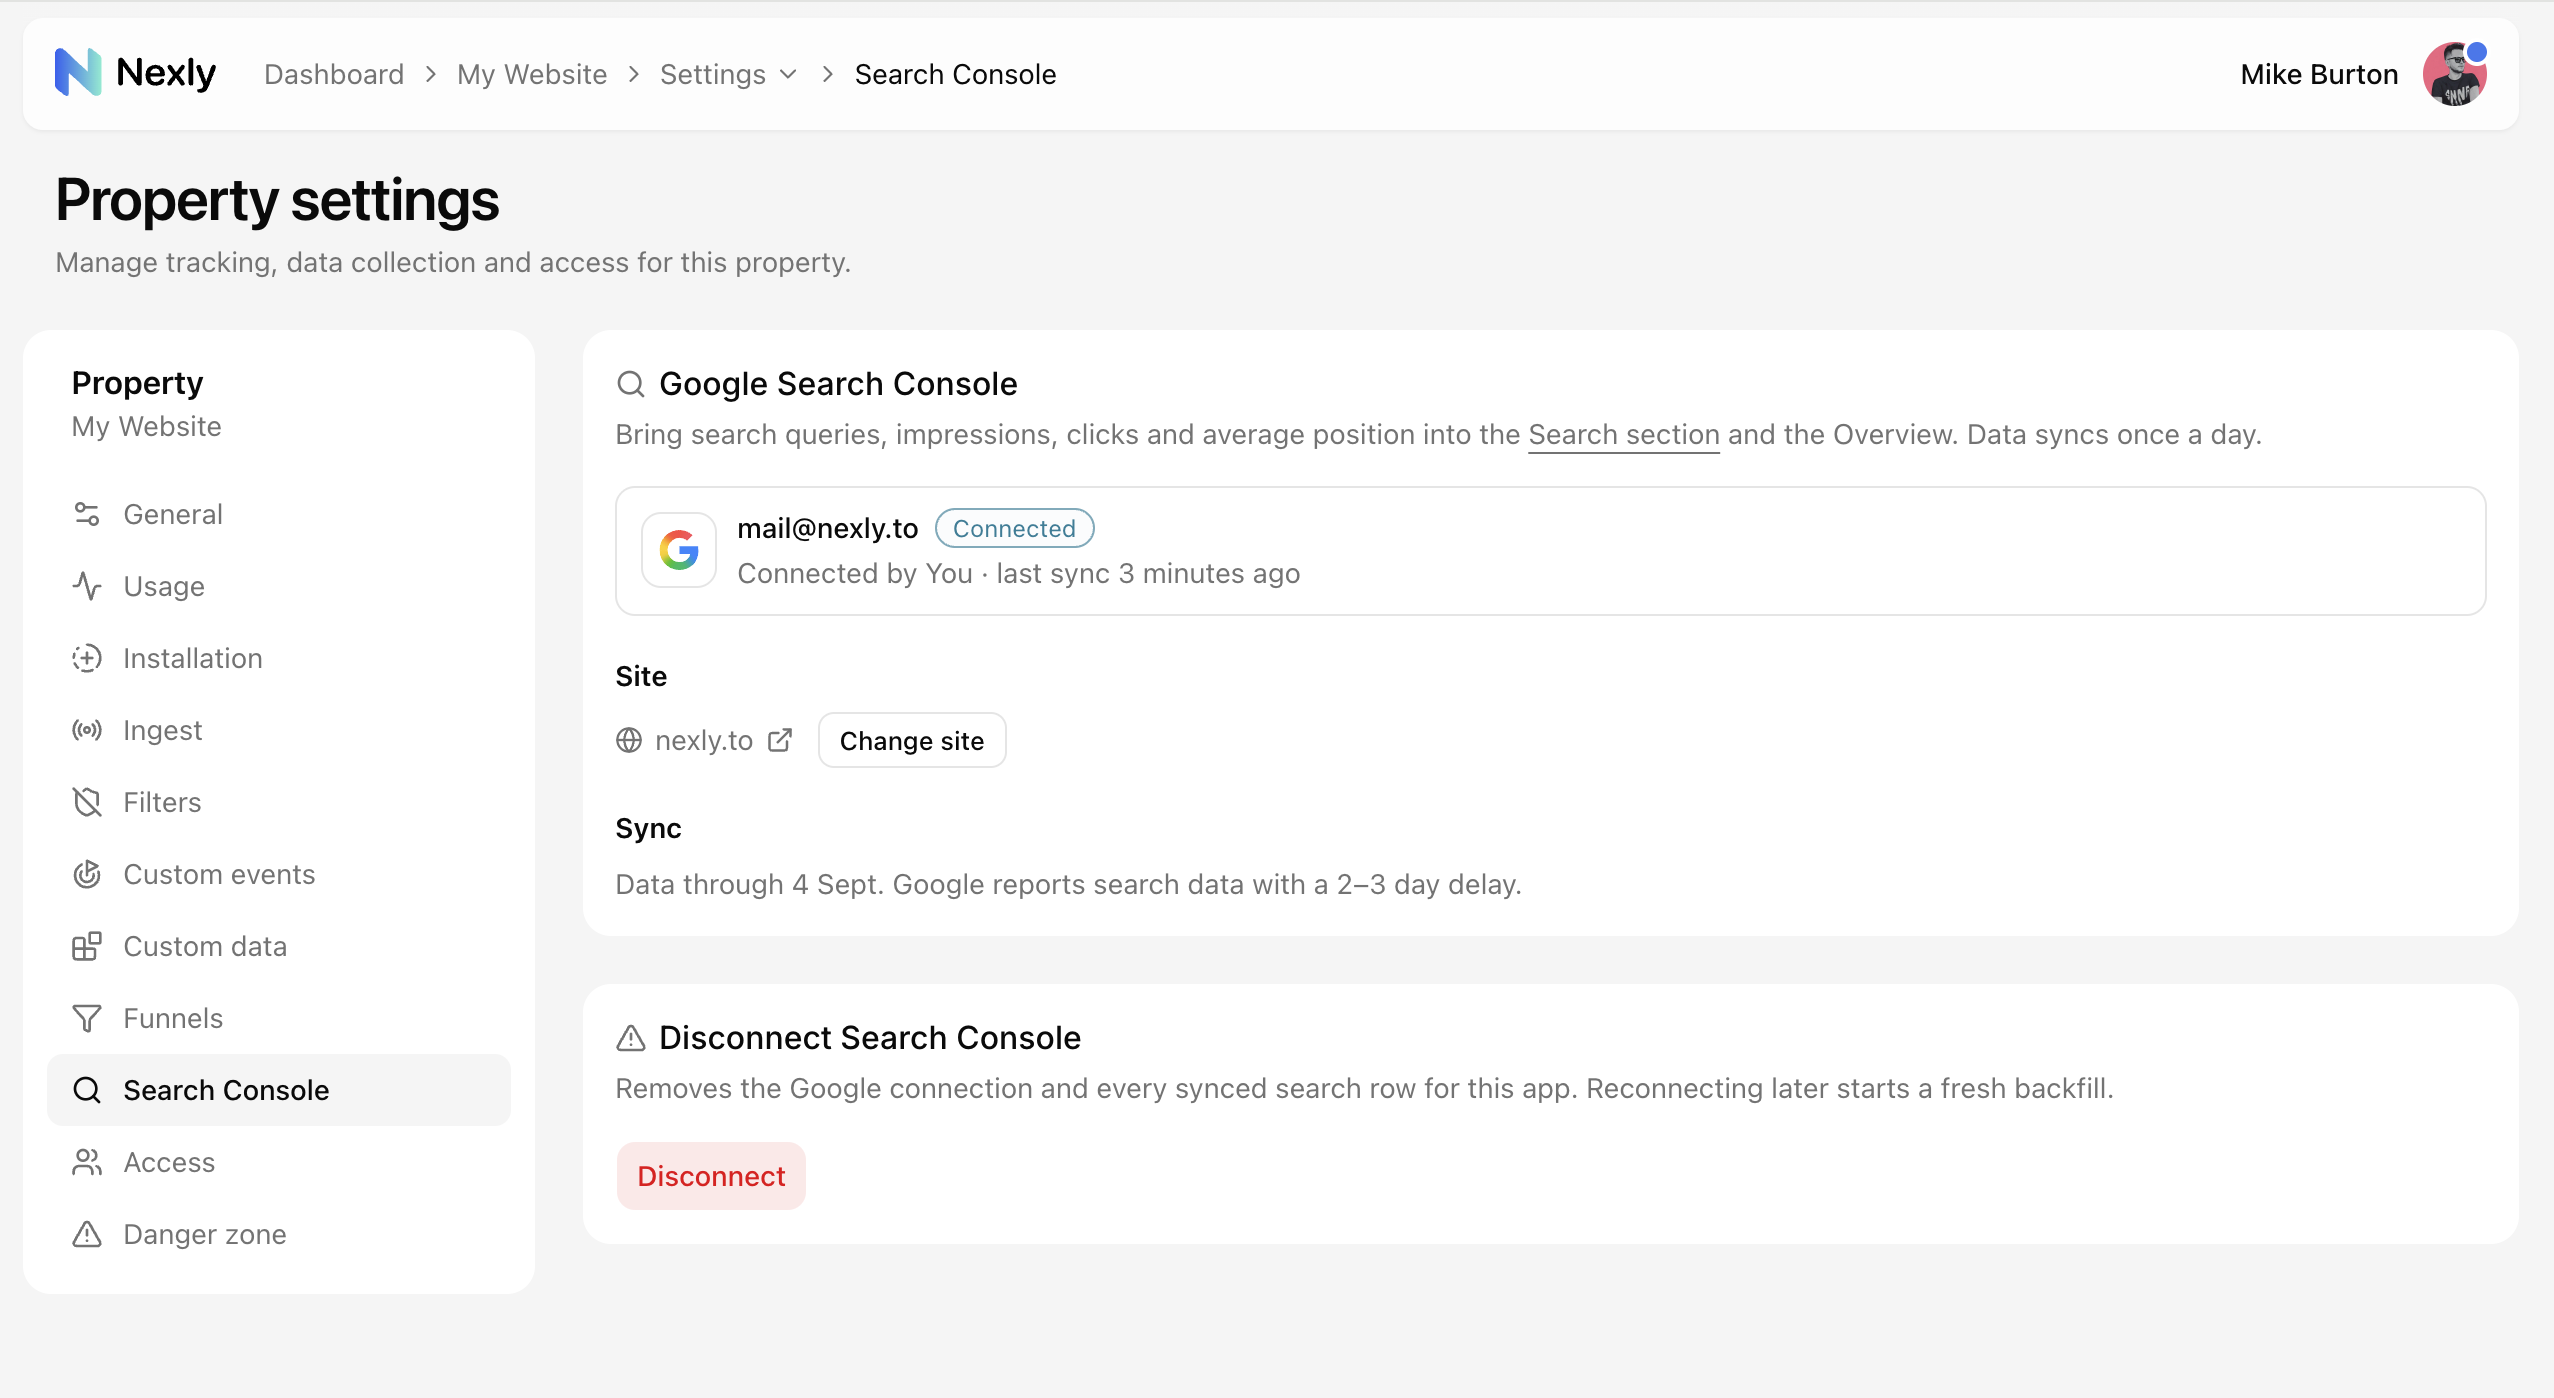Click the Change site button
2554x1398 pixels.
coord(912,740)
